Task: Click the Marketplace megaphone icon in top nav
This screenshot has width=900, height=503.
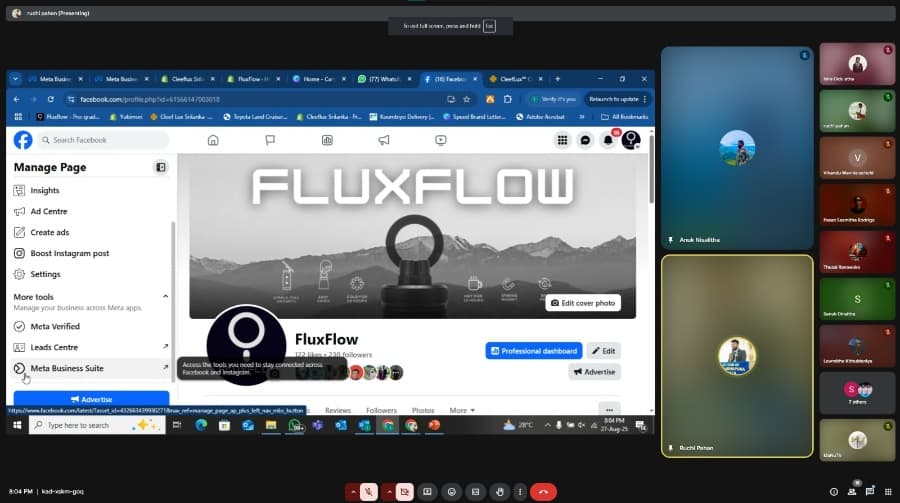Action: click(x=383, y=140)
